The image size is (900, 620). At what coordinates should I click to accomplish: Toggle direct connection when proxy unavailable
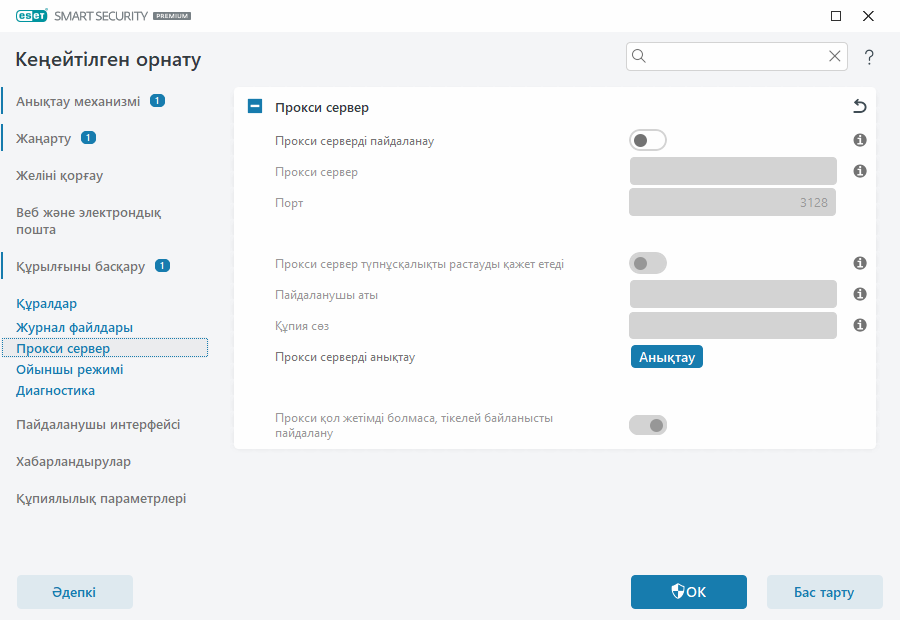648,424
